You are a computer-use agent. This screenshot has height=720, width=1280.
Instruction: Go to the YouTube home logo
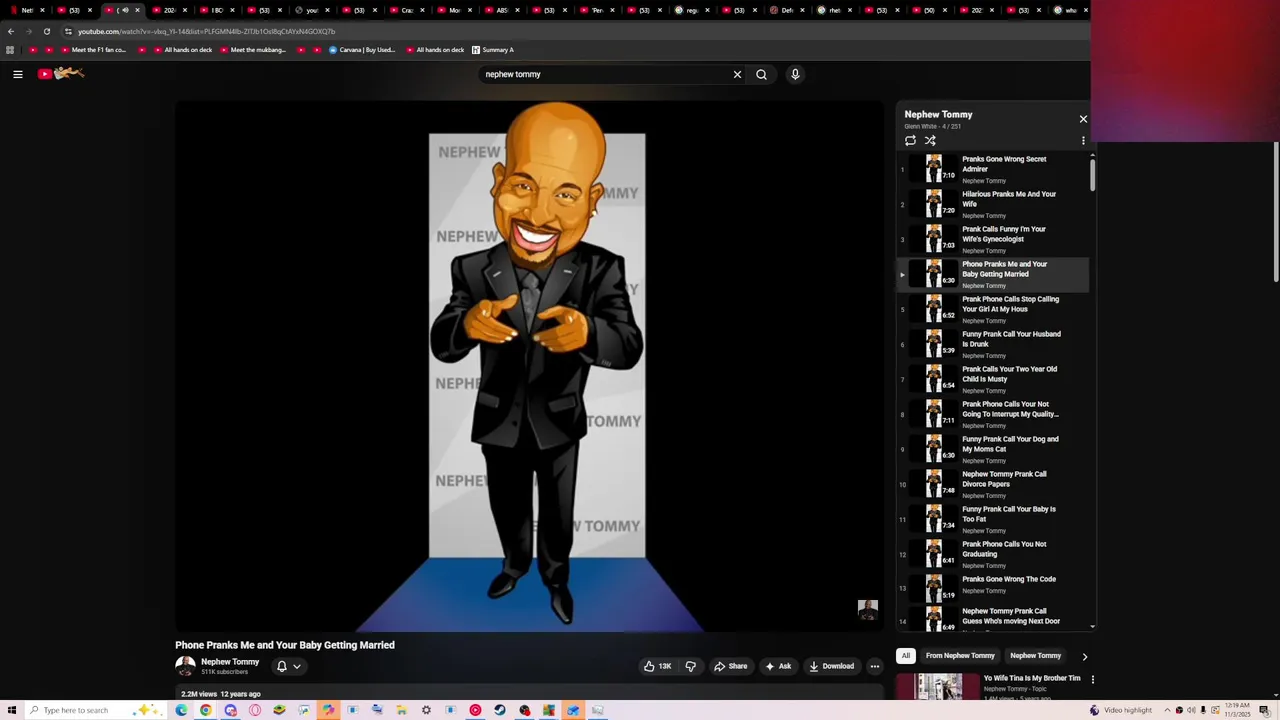tap(61, 73)
